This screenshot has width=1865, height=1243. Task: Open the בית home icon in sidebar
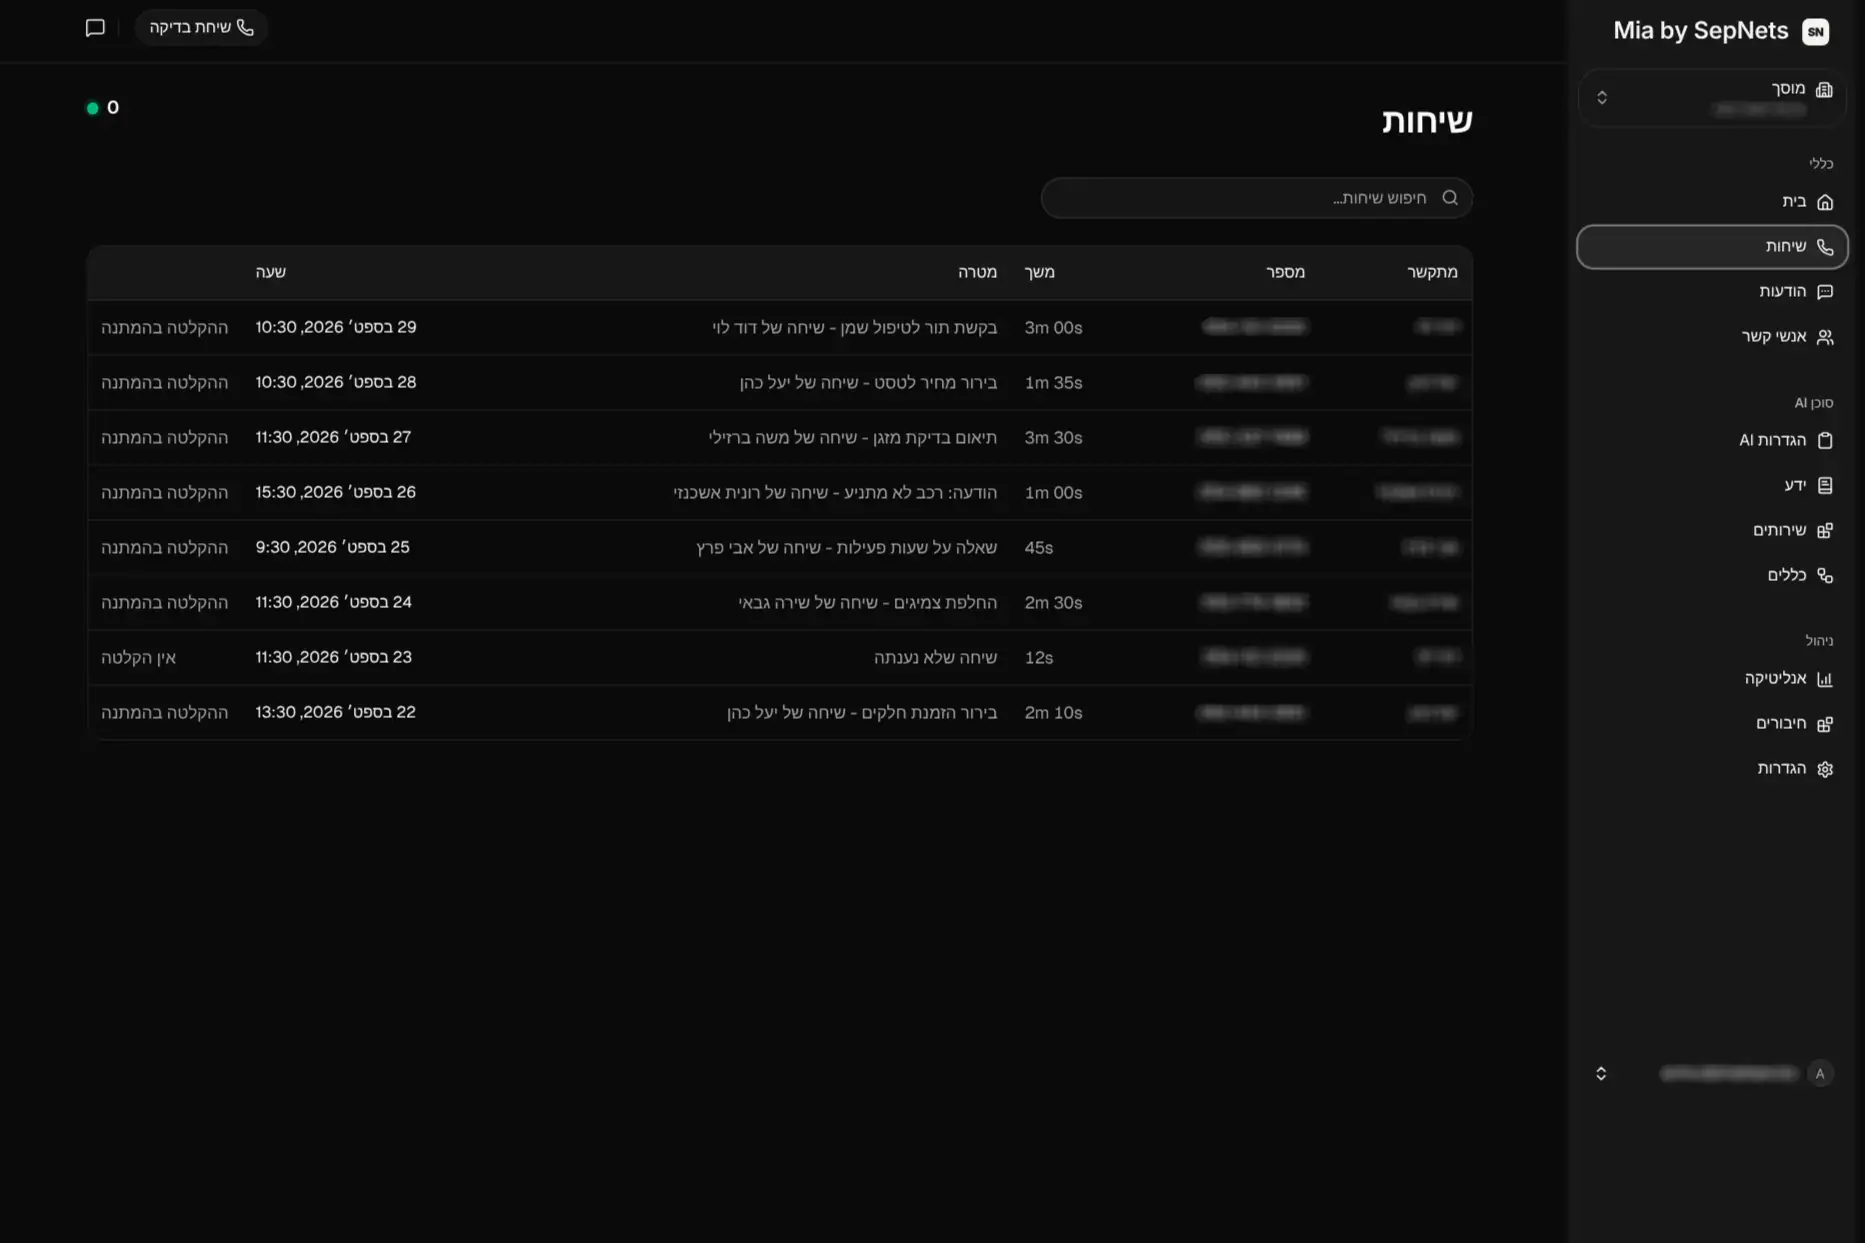point(1824,202)
